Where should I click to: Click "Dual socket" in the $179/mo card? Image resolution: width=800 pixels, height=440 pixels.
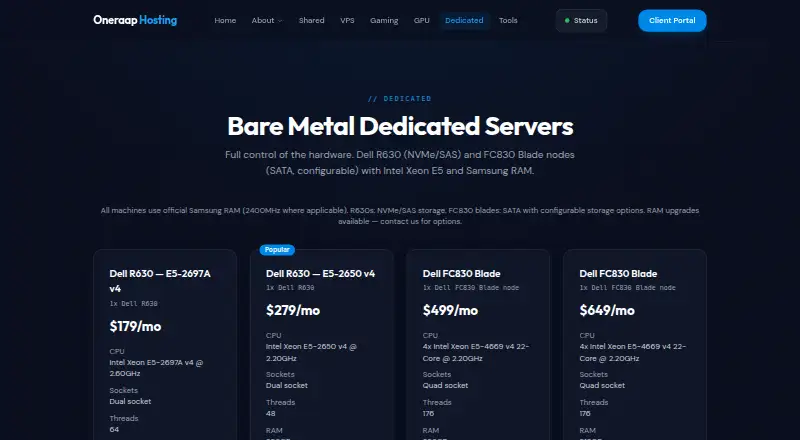click(x=130, y=401)
